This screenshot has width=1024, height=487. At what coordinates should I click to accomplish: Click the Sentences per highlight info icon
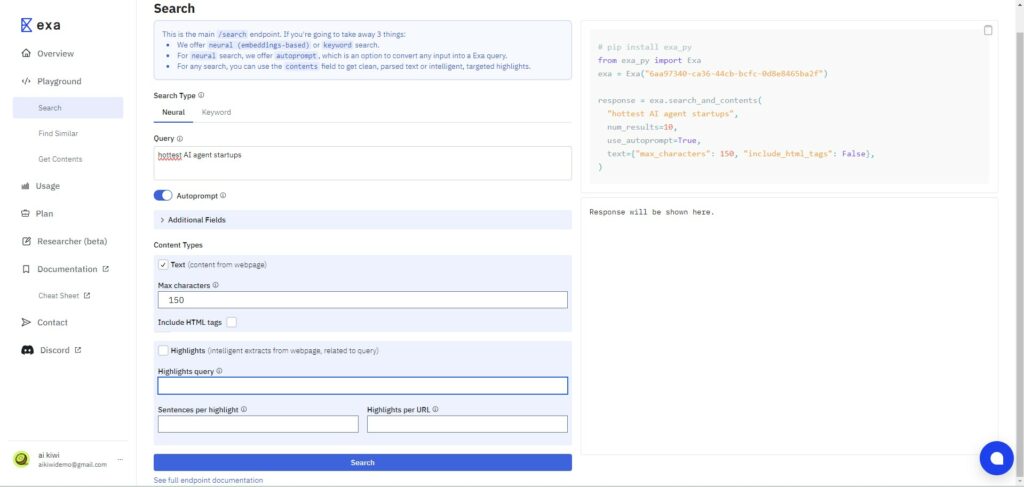(x=244, y=409)
